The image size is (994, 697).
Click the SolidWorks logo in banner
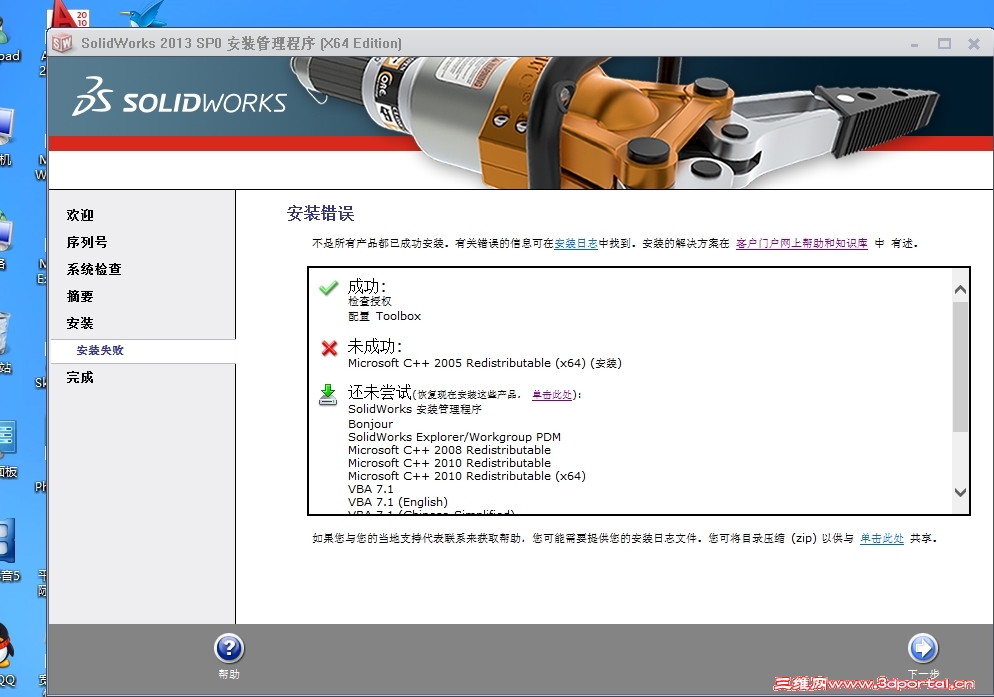coord(179,97)
